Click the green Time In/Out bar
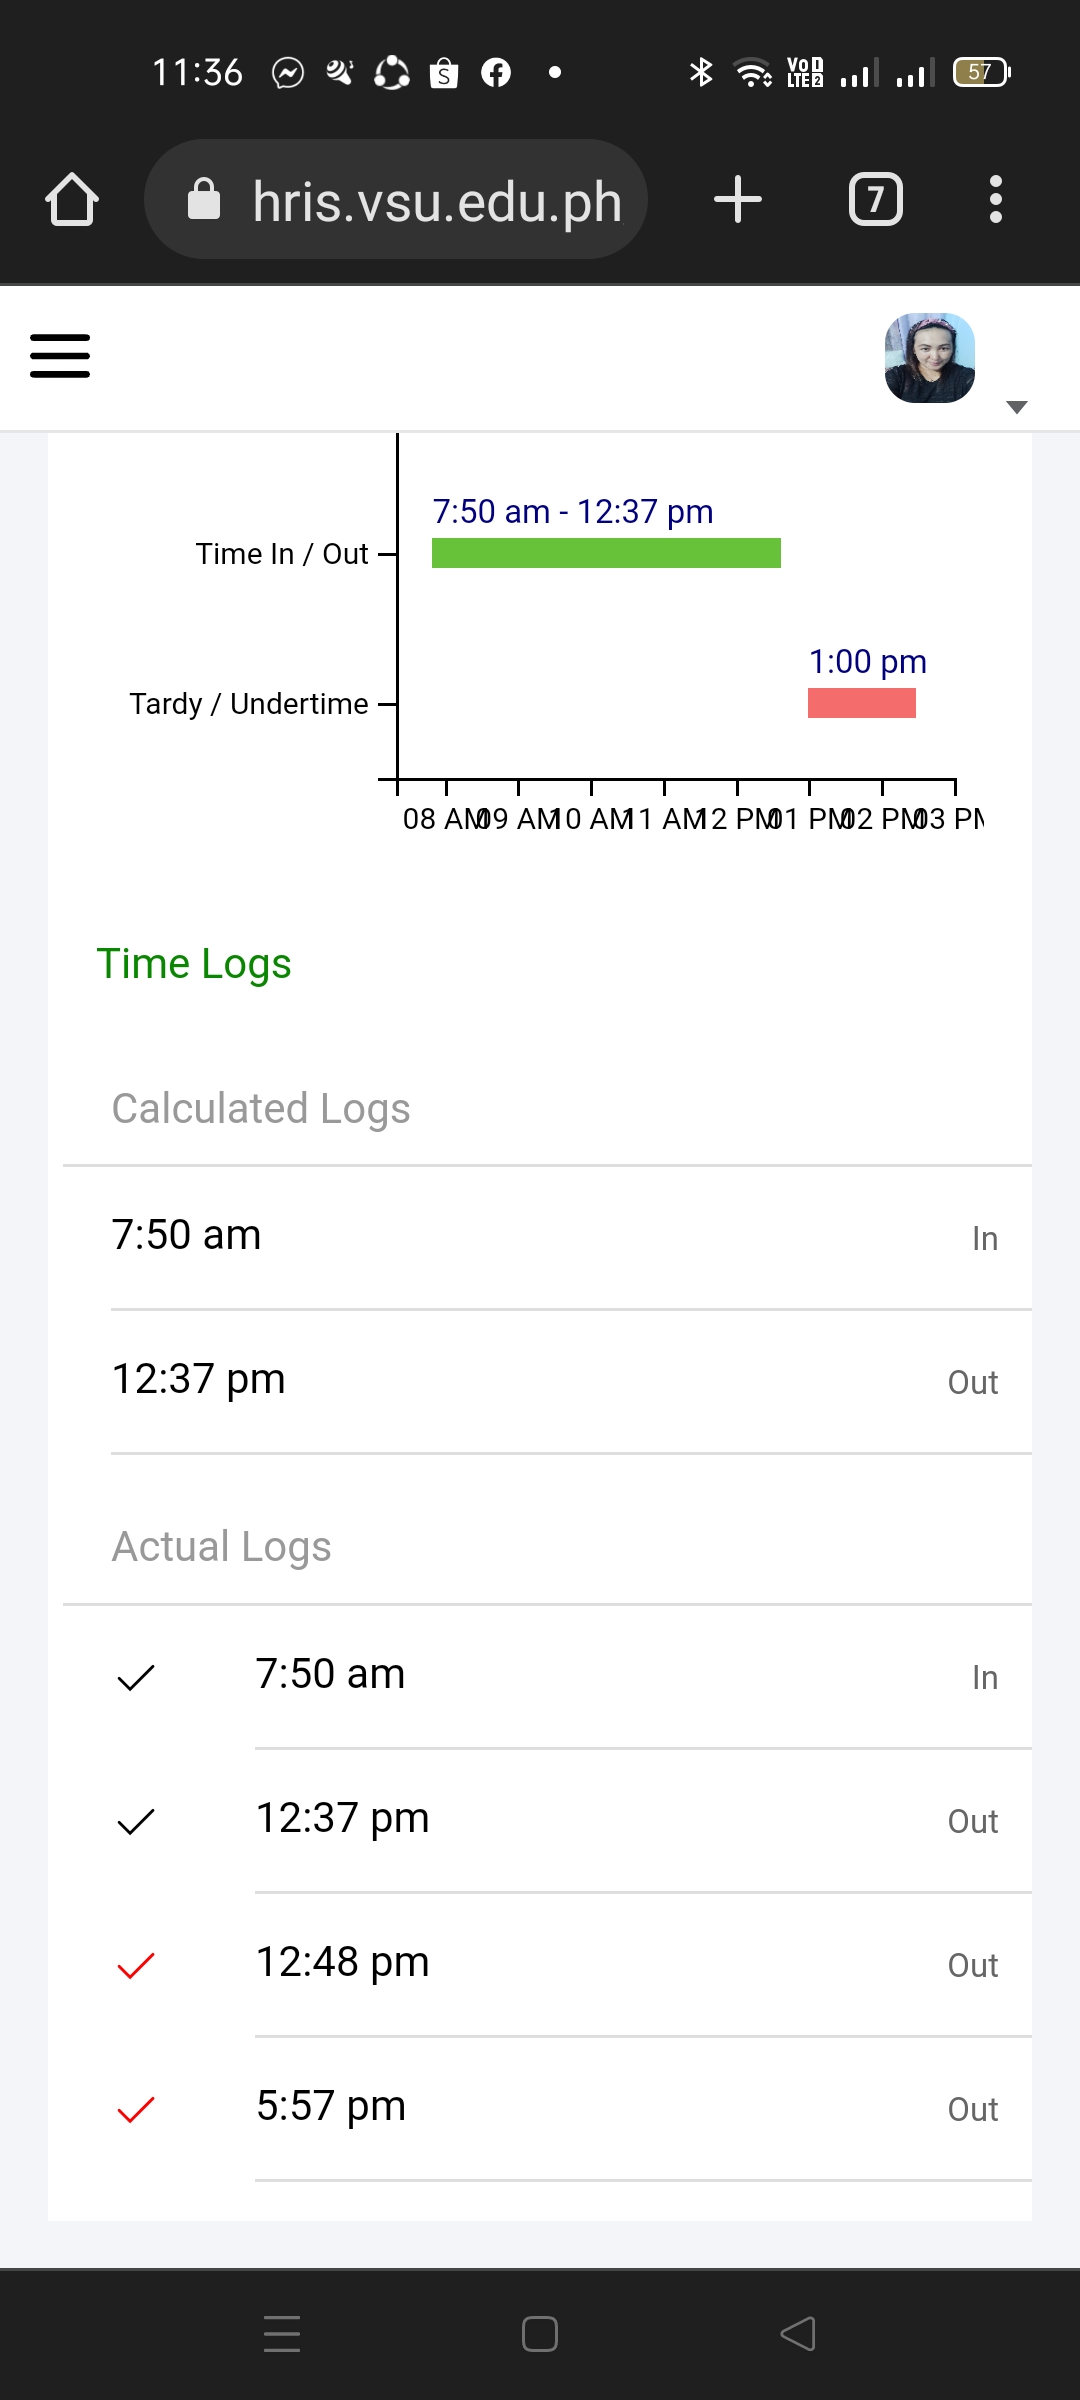Screen dimensions: 1080x2400 point(606,553)
